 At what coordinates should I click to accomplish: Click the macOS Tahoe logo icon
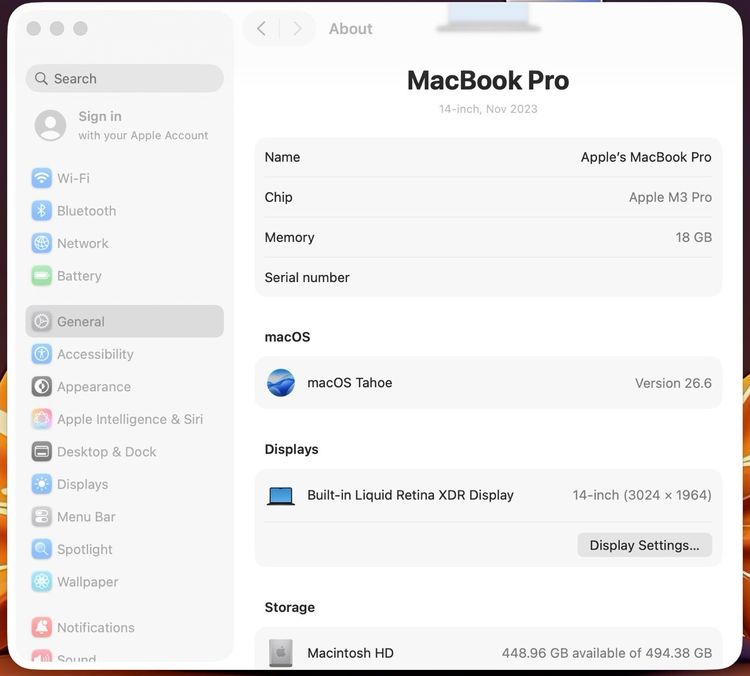(x=281, y=383)
